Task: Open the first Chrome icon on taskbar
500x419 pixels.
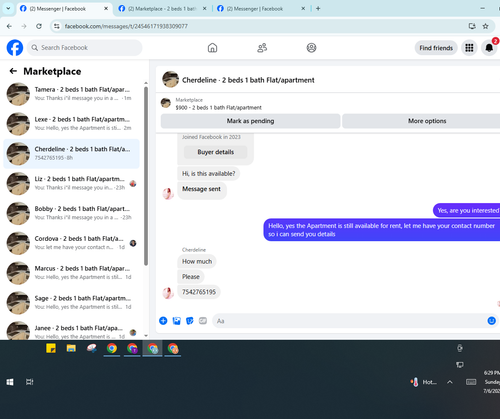Action: coord(112,348)
